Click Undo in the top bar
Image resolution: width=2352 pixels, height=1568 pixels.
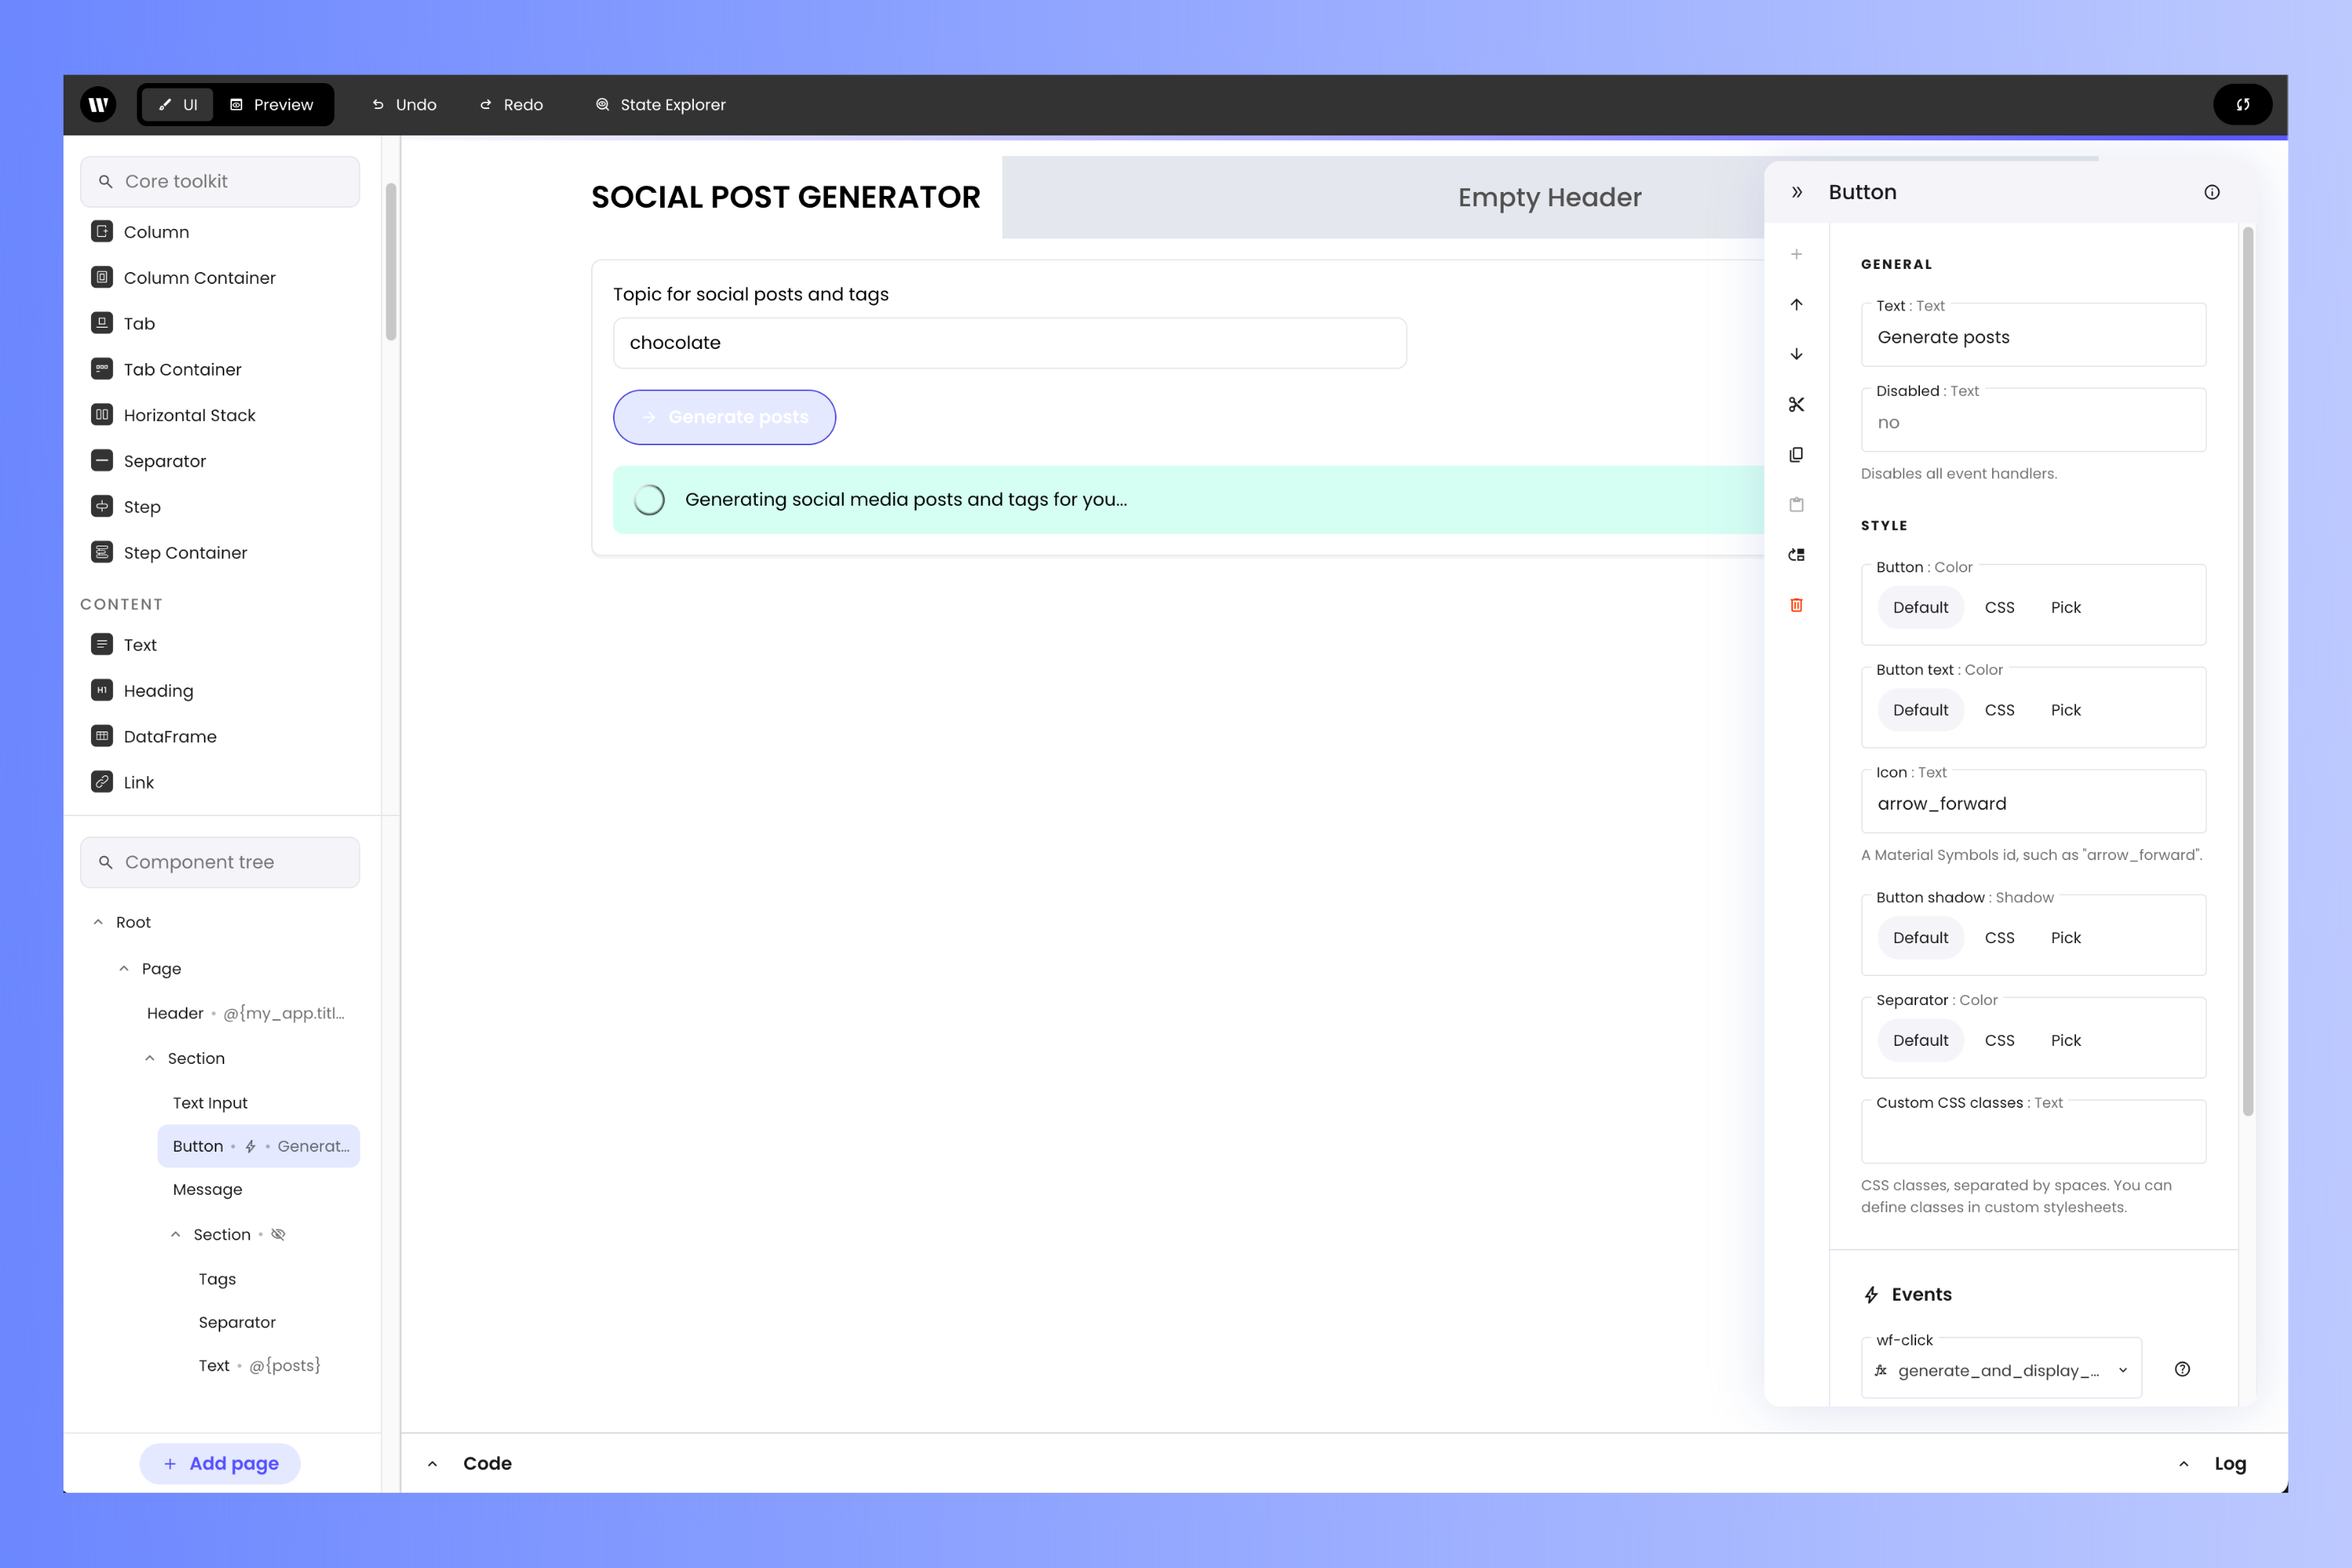click(x=404, y=104)
